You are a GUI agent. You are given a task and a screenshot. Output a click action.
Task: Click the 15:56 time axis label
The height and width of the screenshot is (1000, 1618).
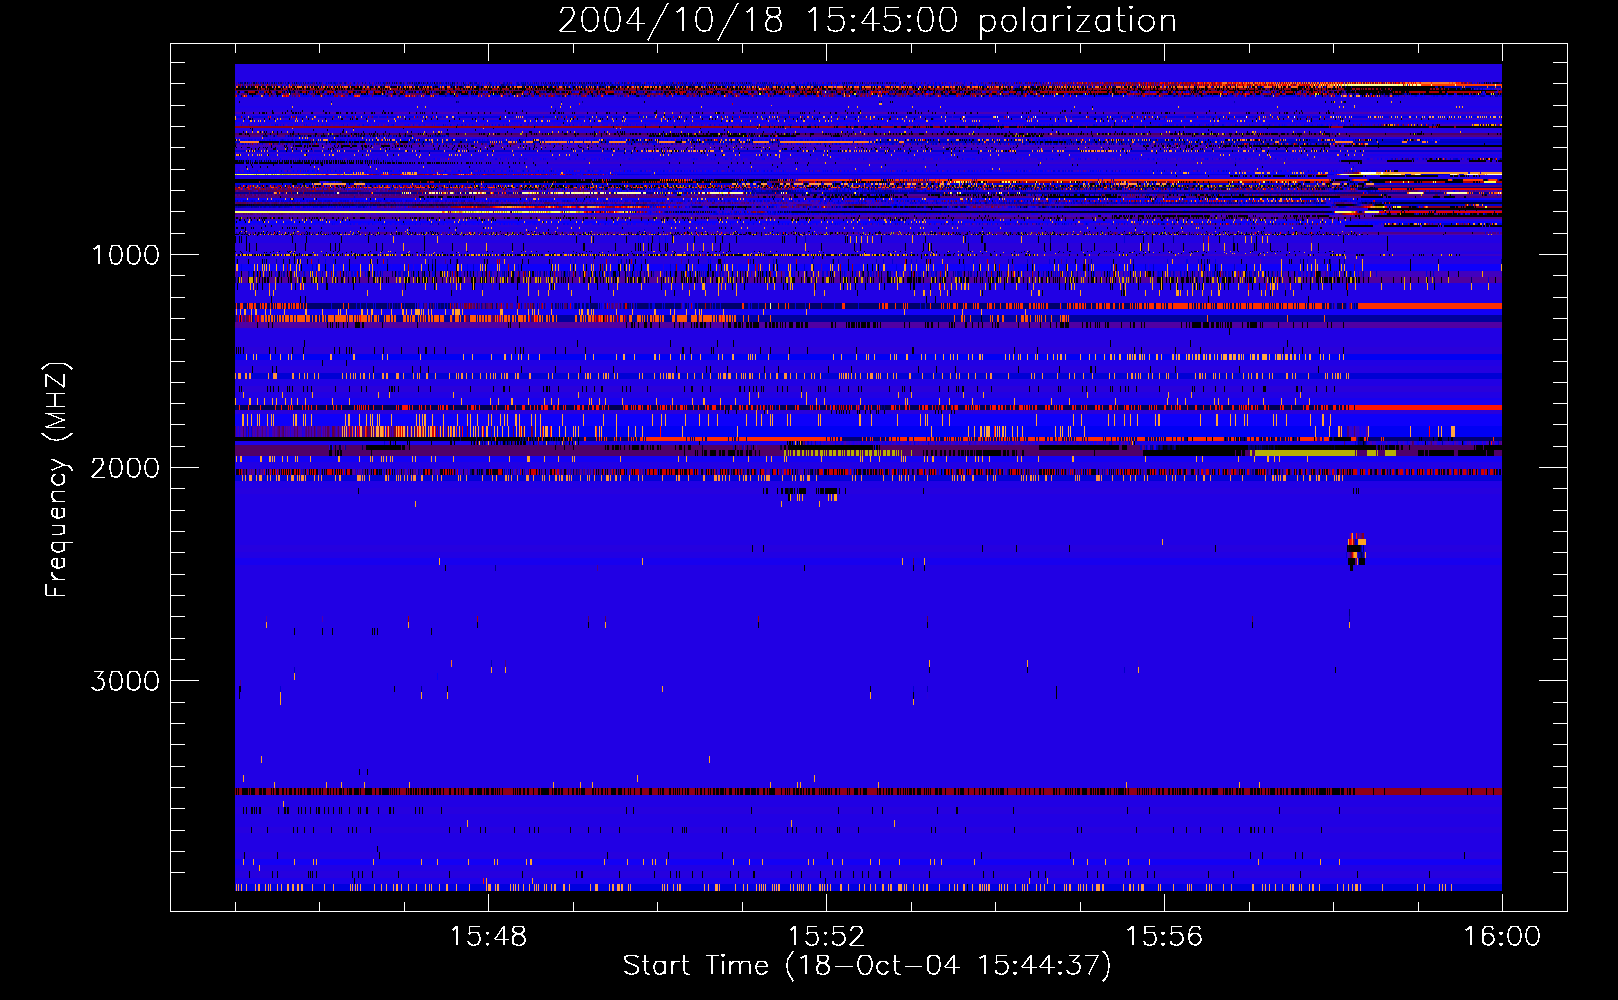(1164, 937)
